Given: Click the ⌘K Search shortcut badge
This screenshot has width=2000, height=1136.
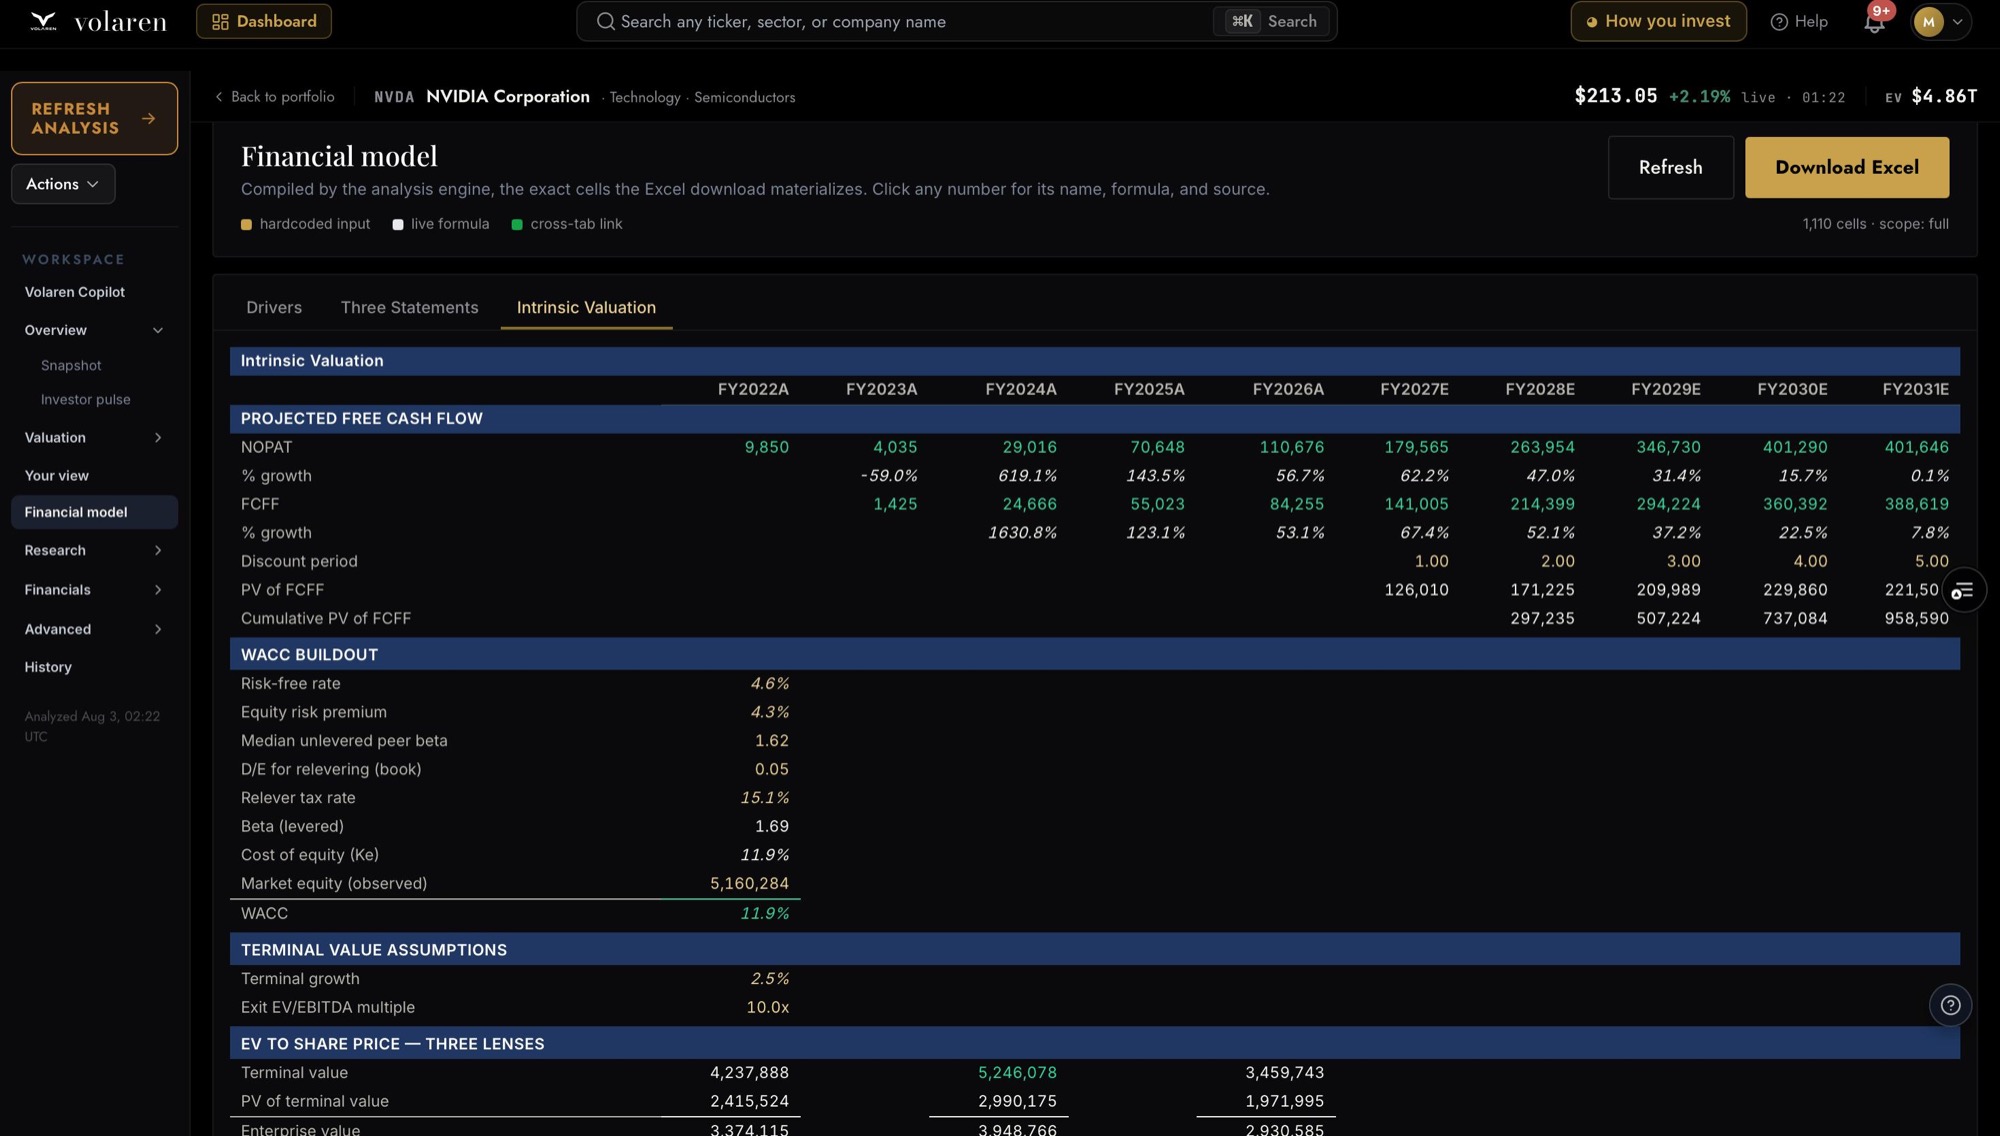Looking at the screenshot, I should click(x=1272, y=21).
